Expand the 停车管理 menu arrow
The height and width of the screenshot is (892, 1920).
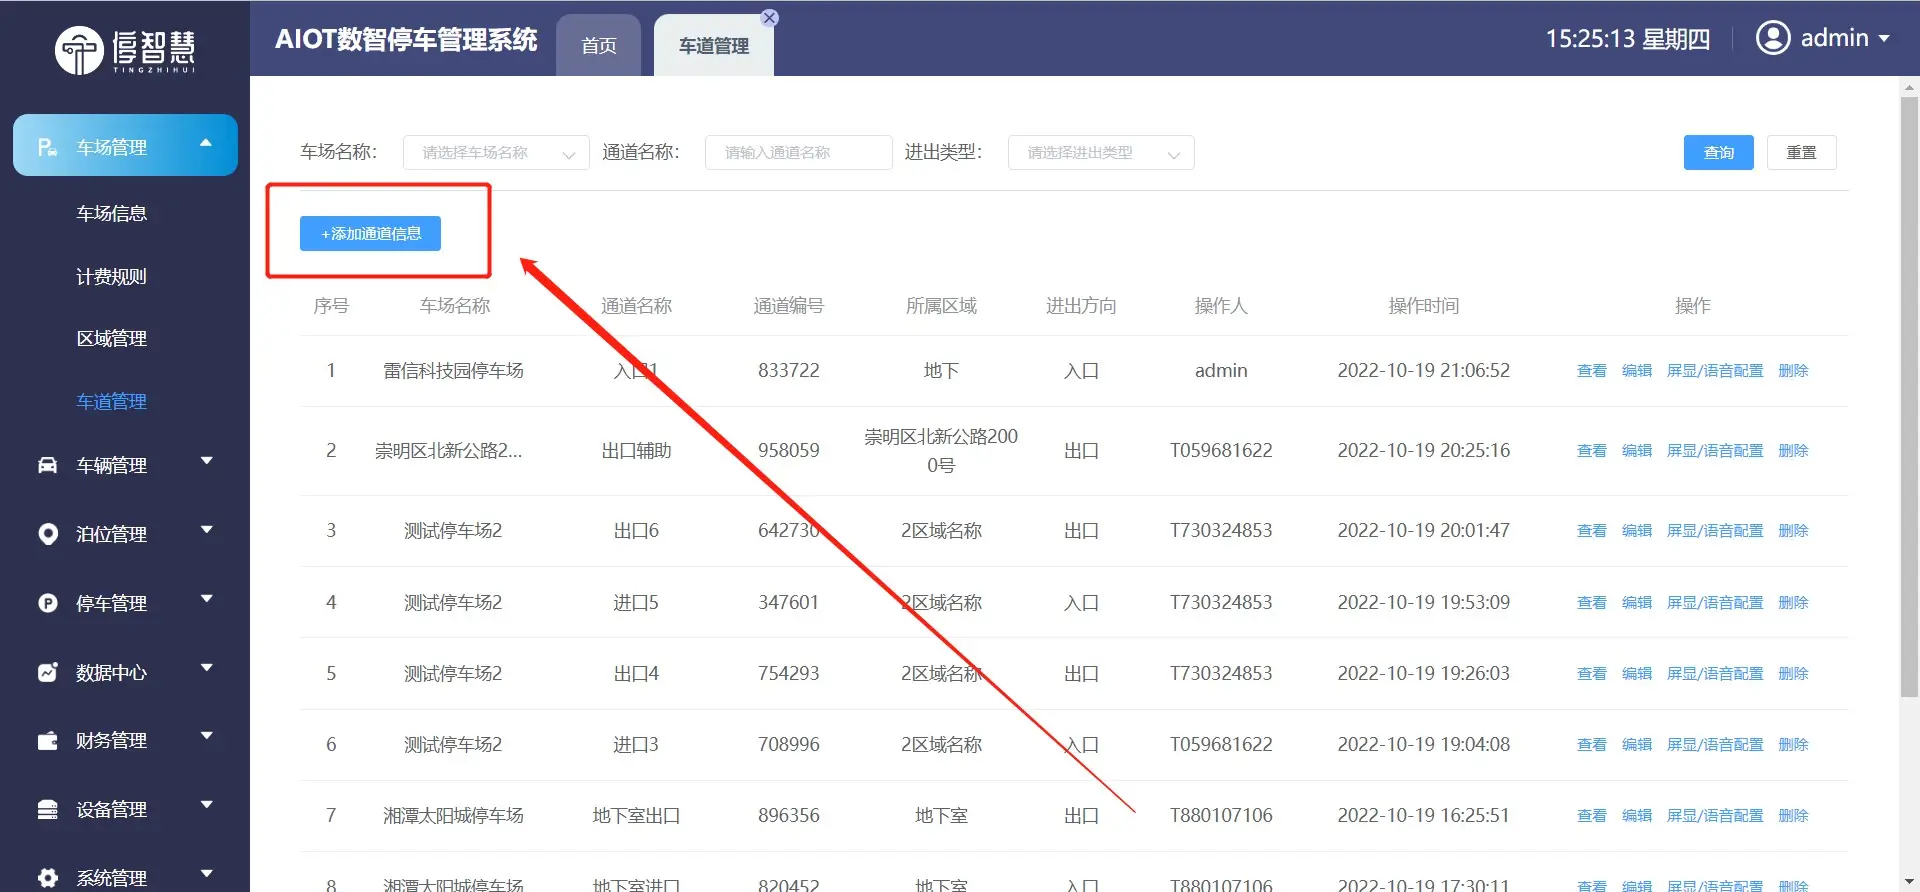tap(207, 599)
